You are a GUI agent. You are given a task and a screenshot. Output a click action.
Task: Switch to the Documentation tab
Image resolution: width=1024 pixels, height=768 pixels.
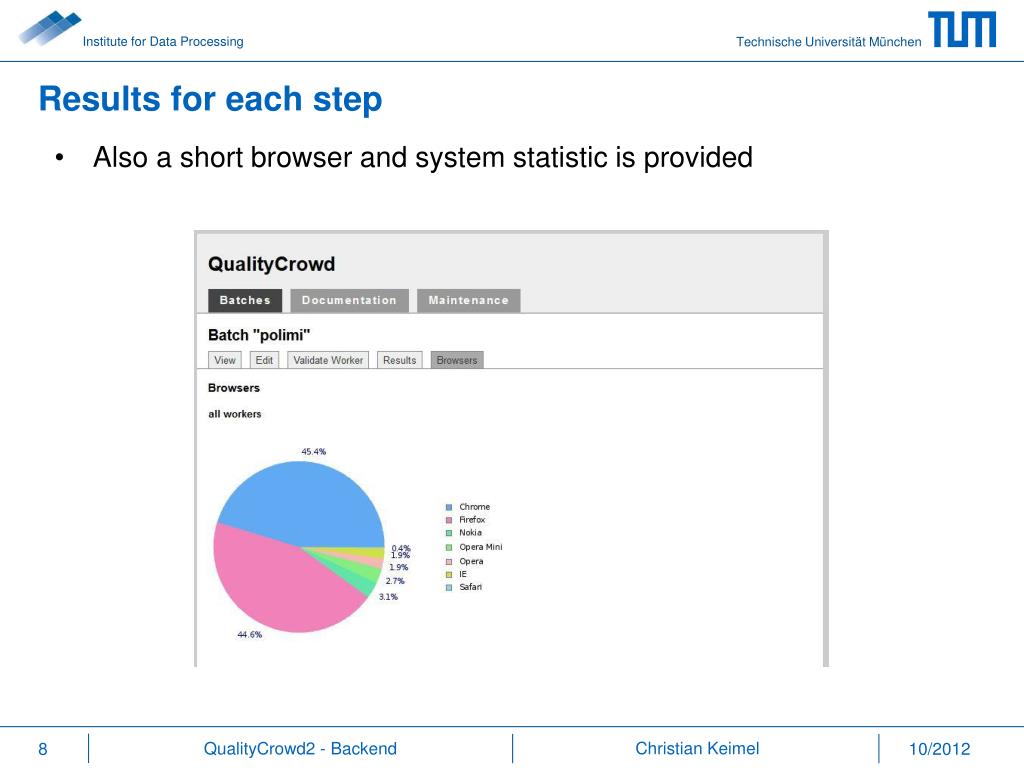(x=349, y=300)
